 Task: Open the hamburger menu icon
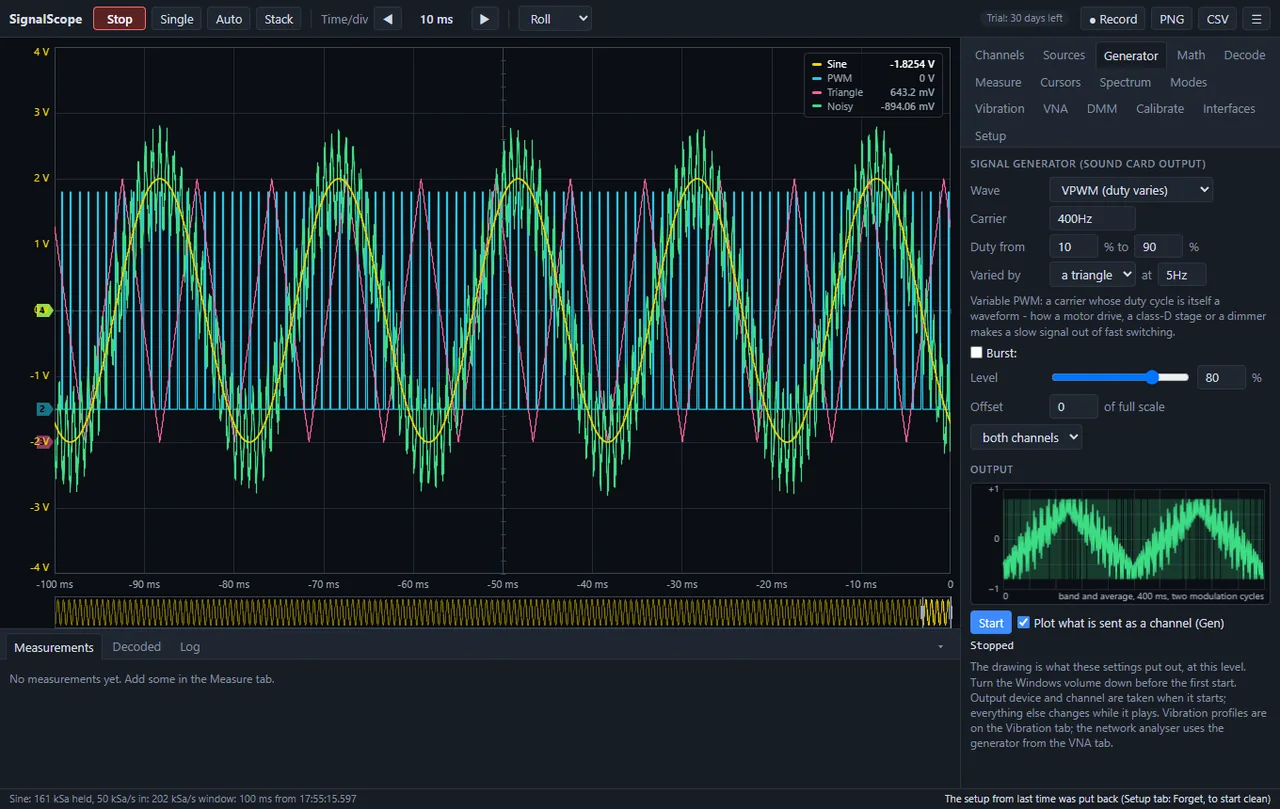click(x=1256, y=19)
